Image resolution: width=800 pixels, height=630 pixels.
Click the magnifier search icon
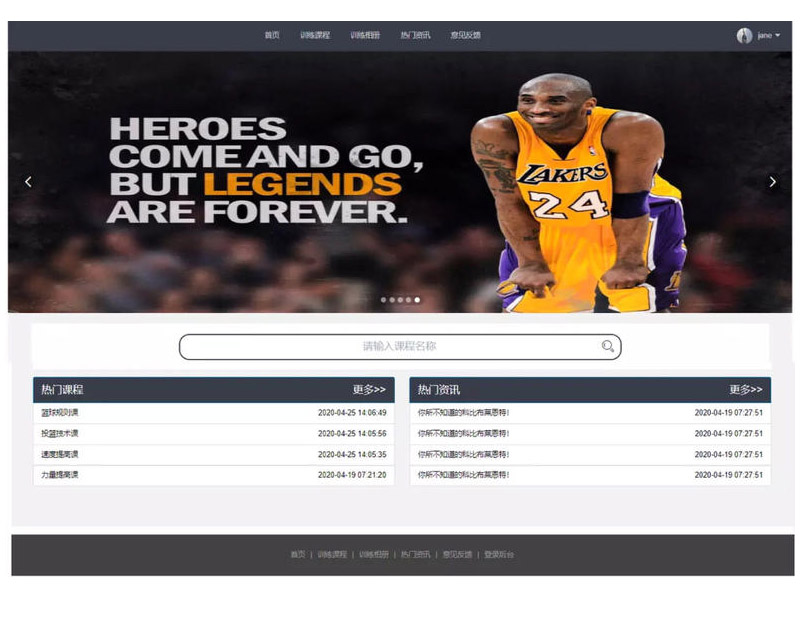[x=607, y=346]
